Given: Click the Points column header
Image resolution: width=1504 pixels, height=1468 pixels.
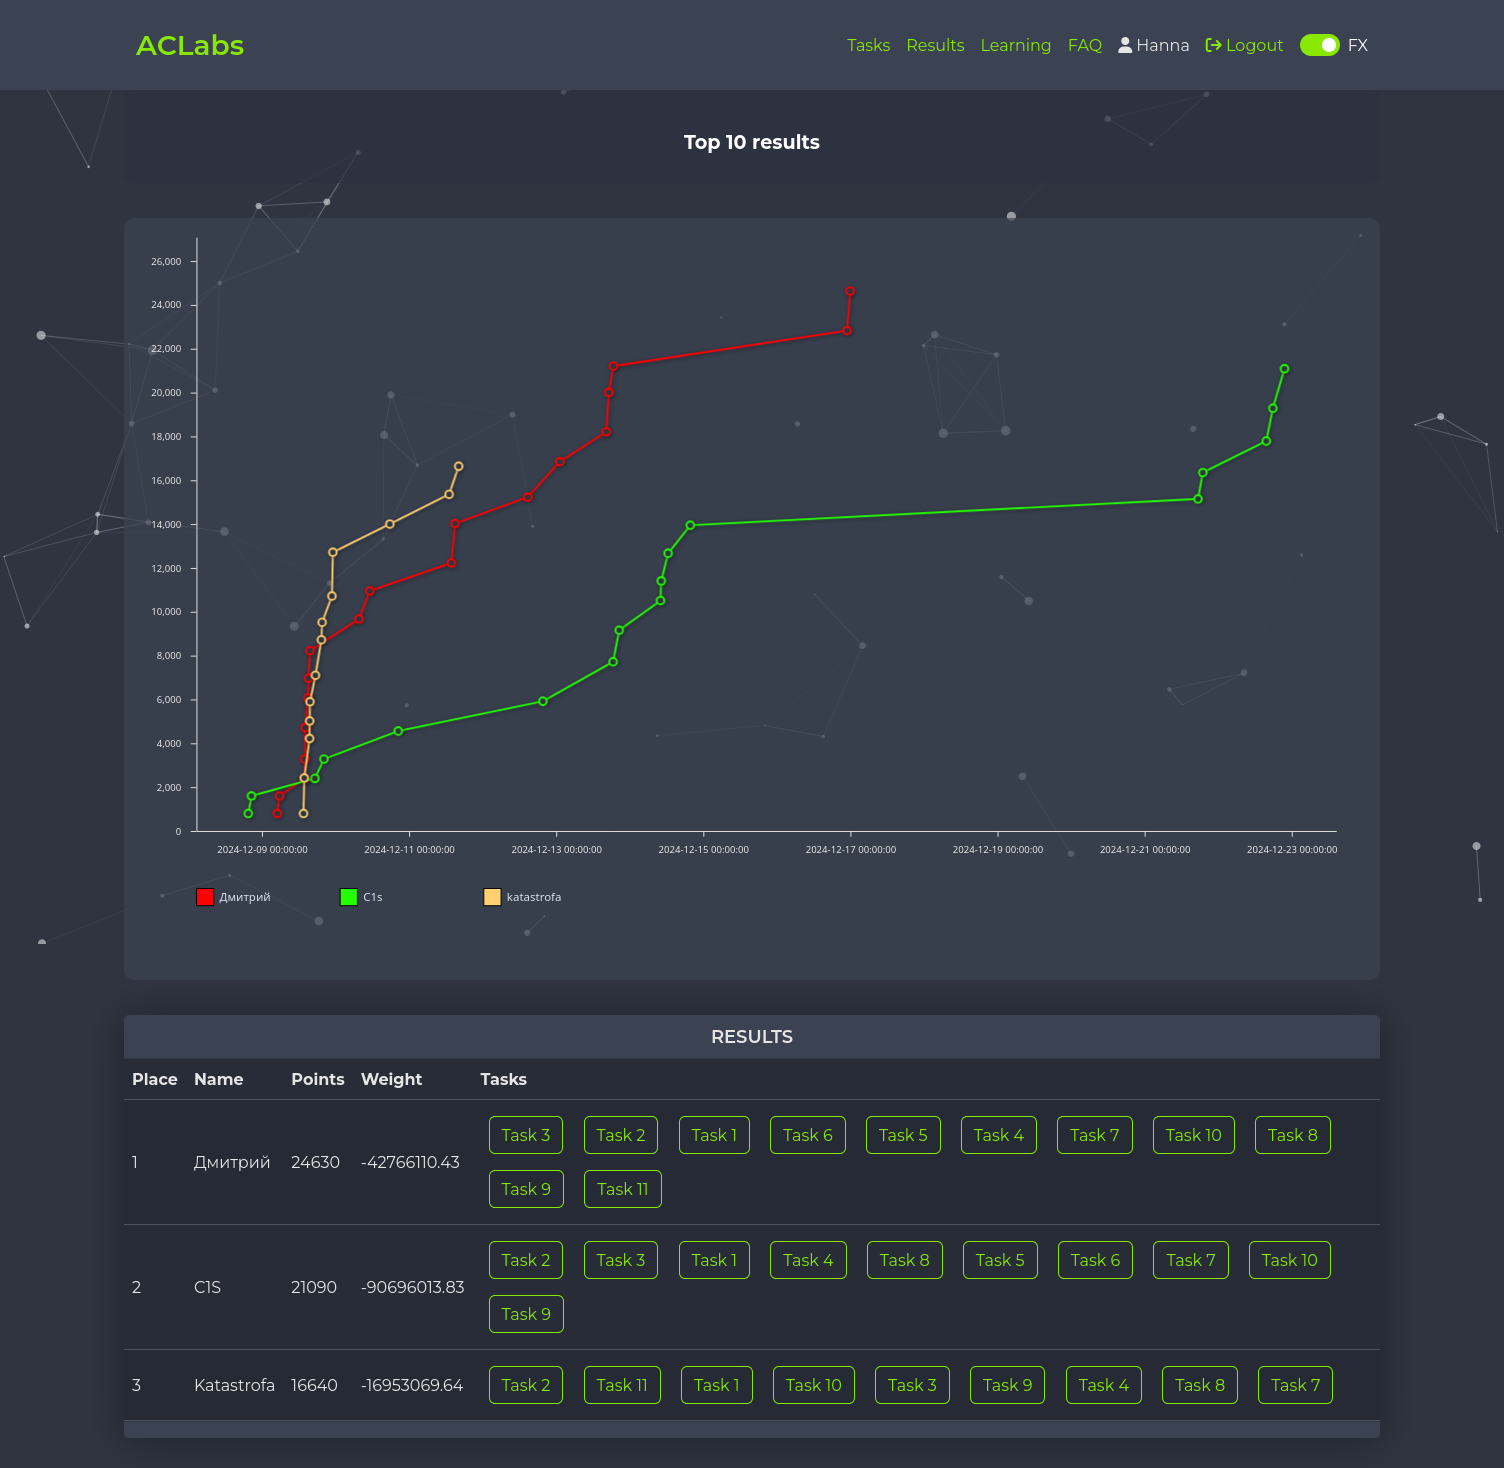Looking at the screenshot, I should 317,1079.
